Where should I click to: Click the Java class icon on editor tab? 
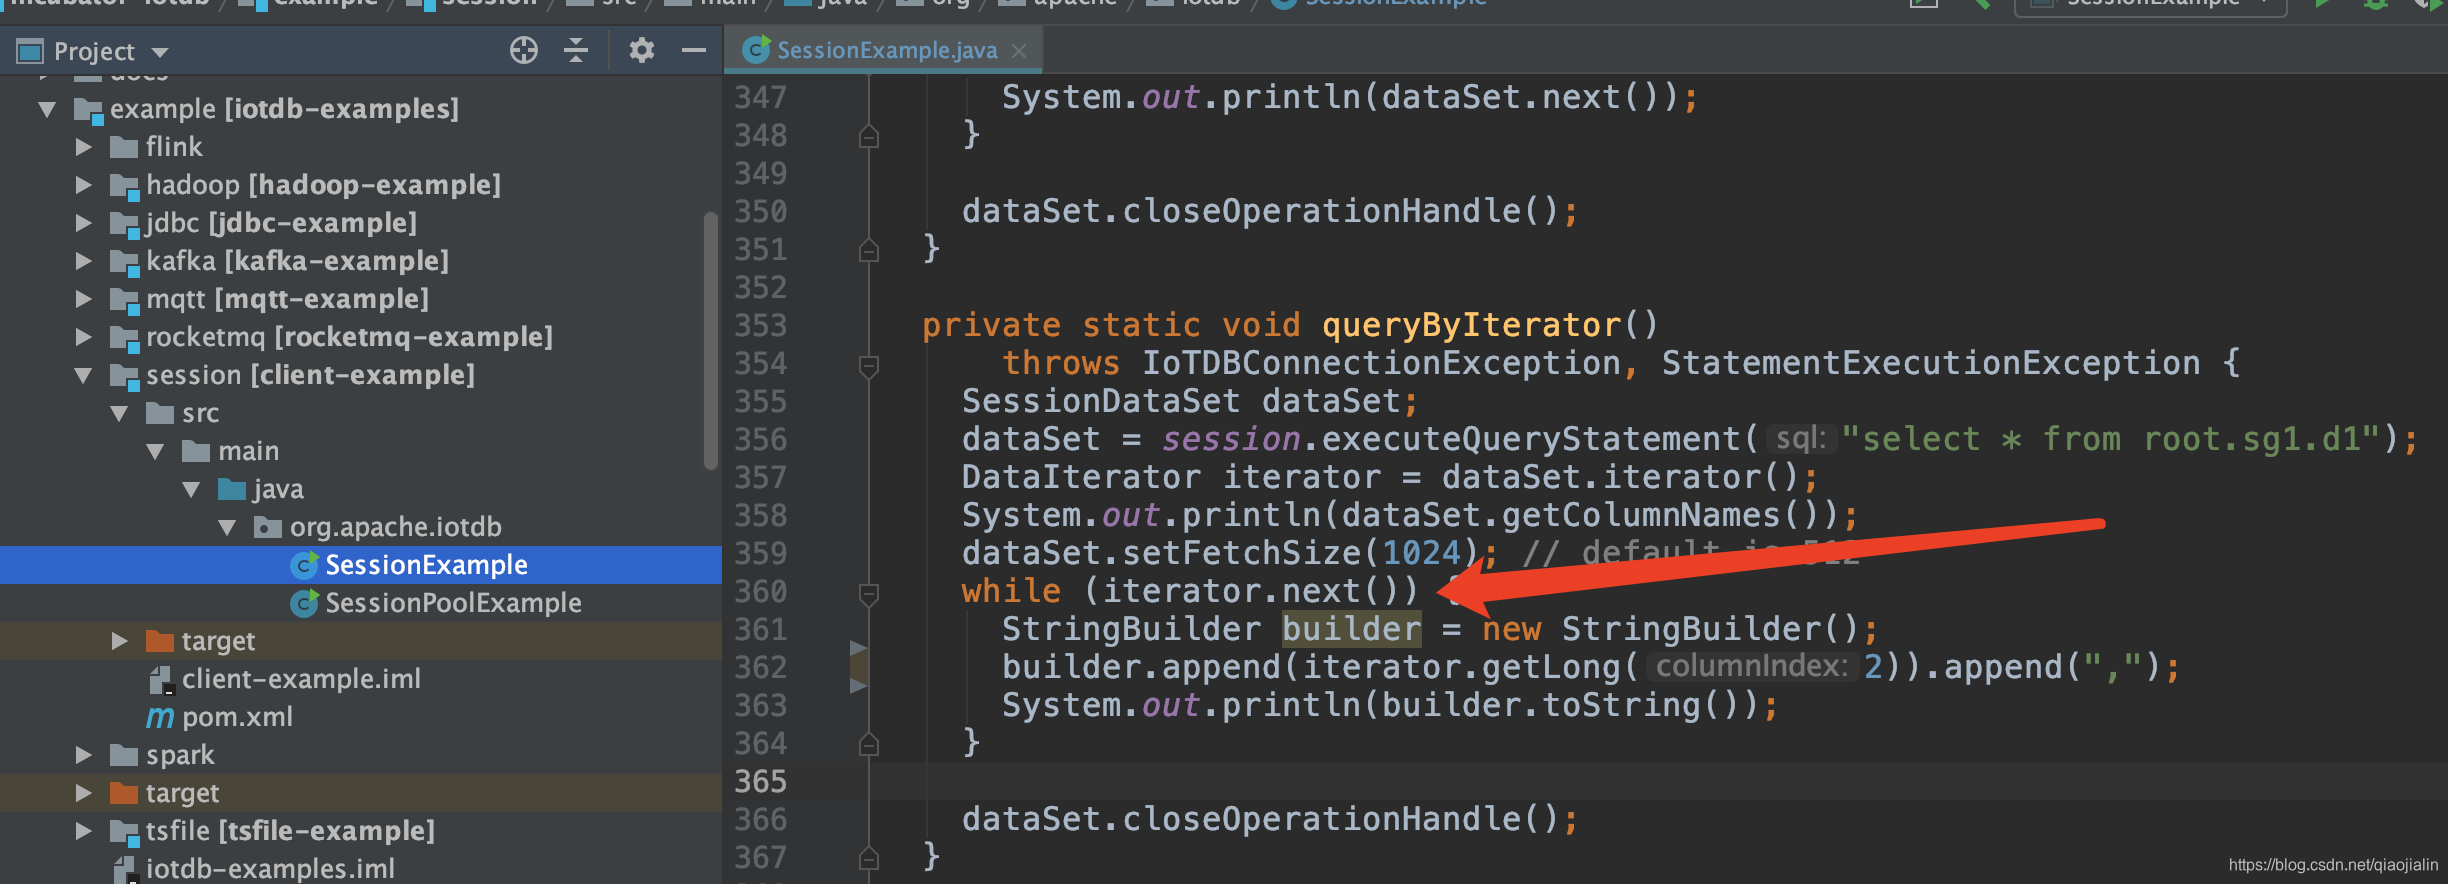(756, 49)
